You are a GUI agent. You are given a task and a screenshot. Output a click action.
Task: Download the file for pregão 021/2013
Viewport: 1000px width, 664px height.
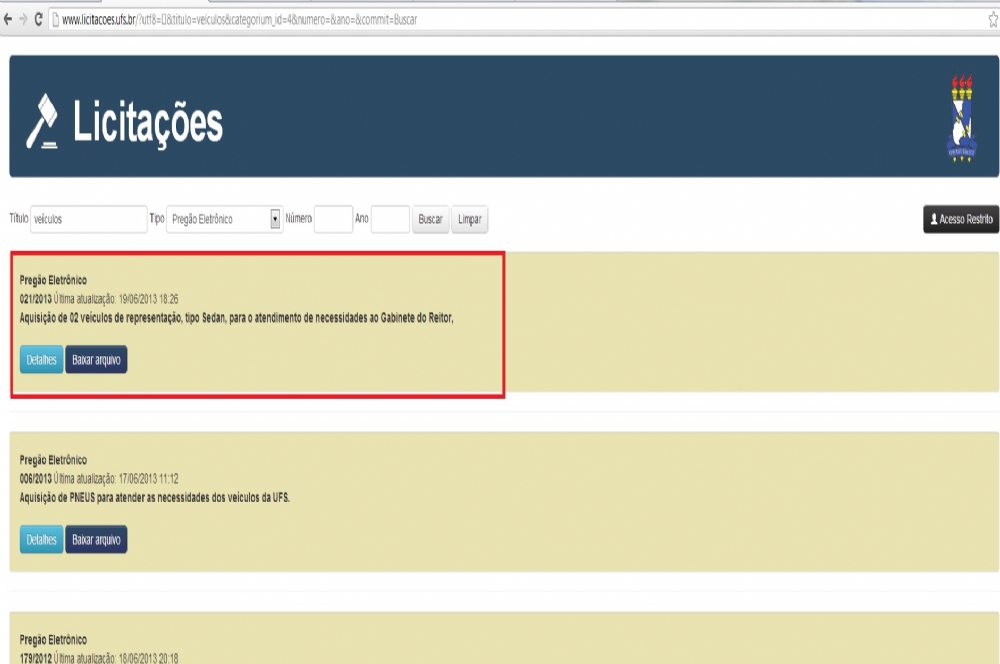coord(96,360)
